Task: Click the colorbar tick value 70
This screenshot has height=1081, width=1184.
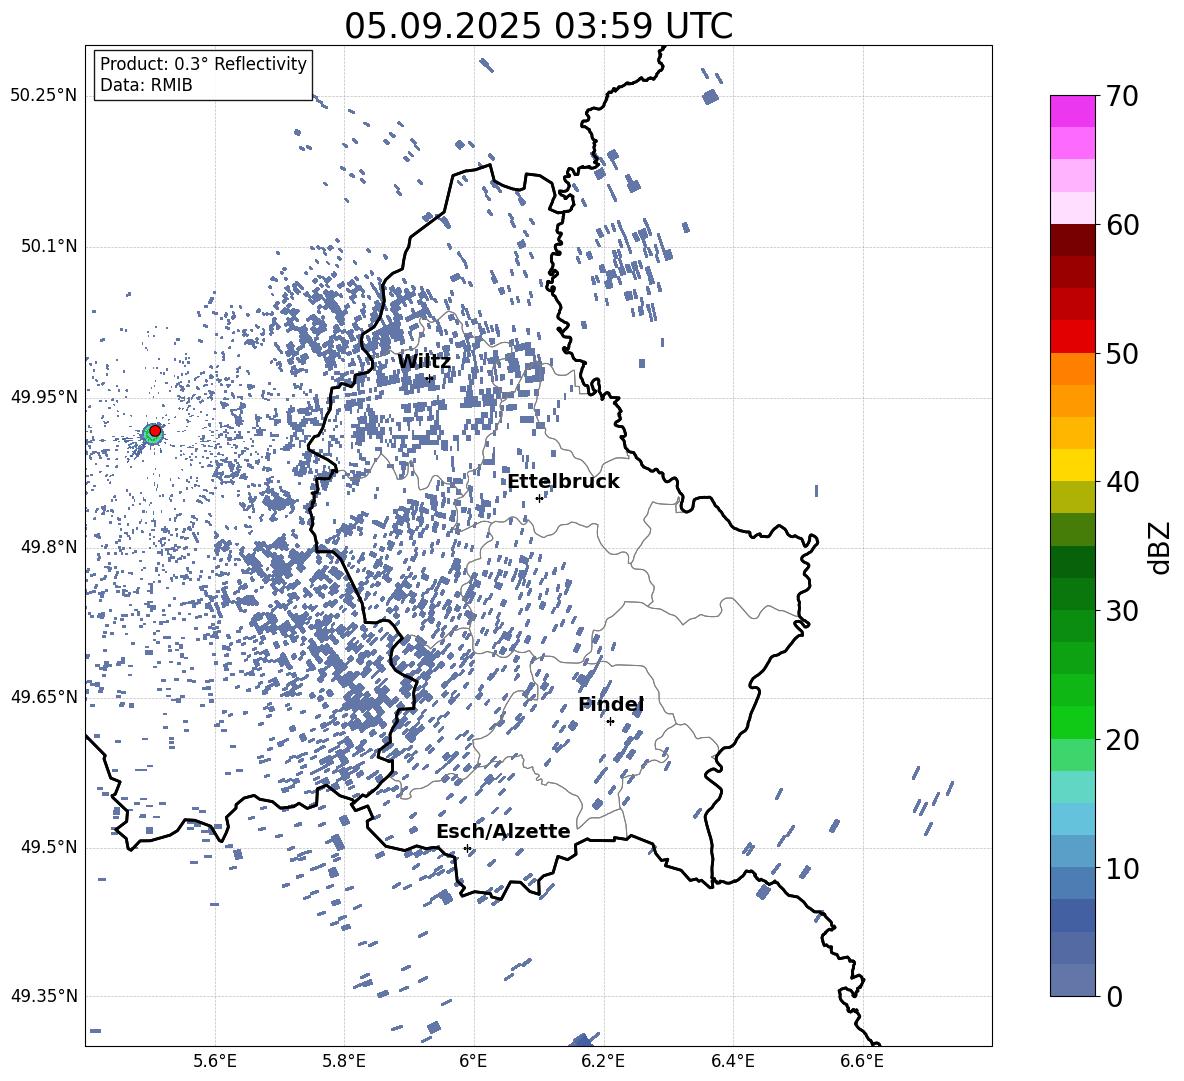Action: [x=1122, y=96]
